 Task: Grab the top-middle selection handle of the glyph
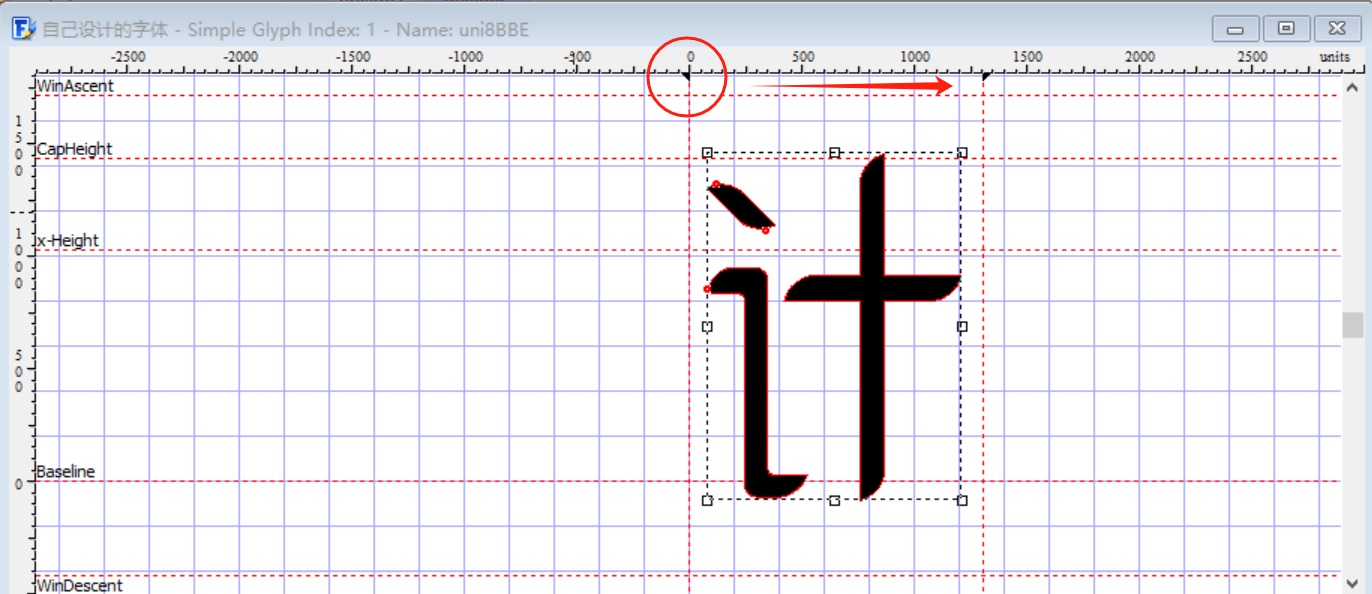[x=834, y=153]
